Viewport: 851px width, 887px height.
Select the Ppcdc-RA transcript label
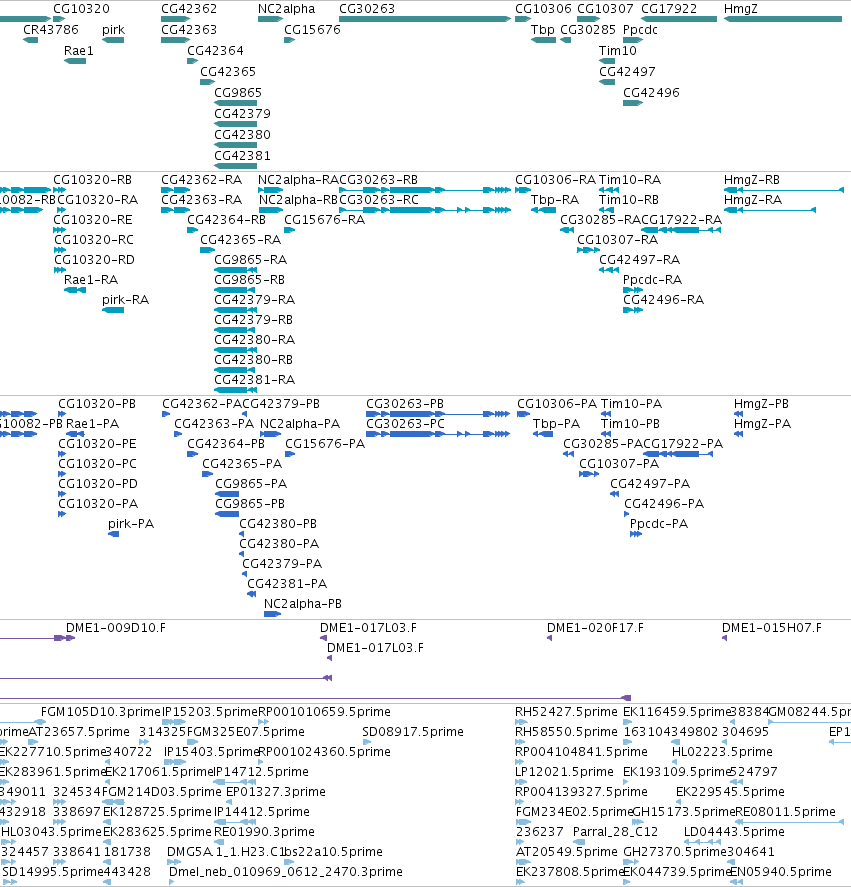pyautogui.click(x=652, y=279)
